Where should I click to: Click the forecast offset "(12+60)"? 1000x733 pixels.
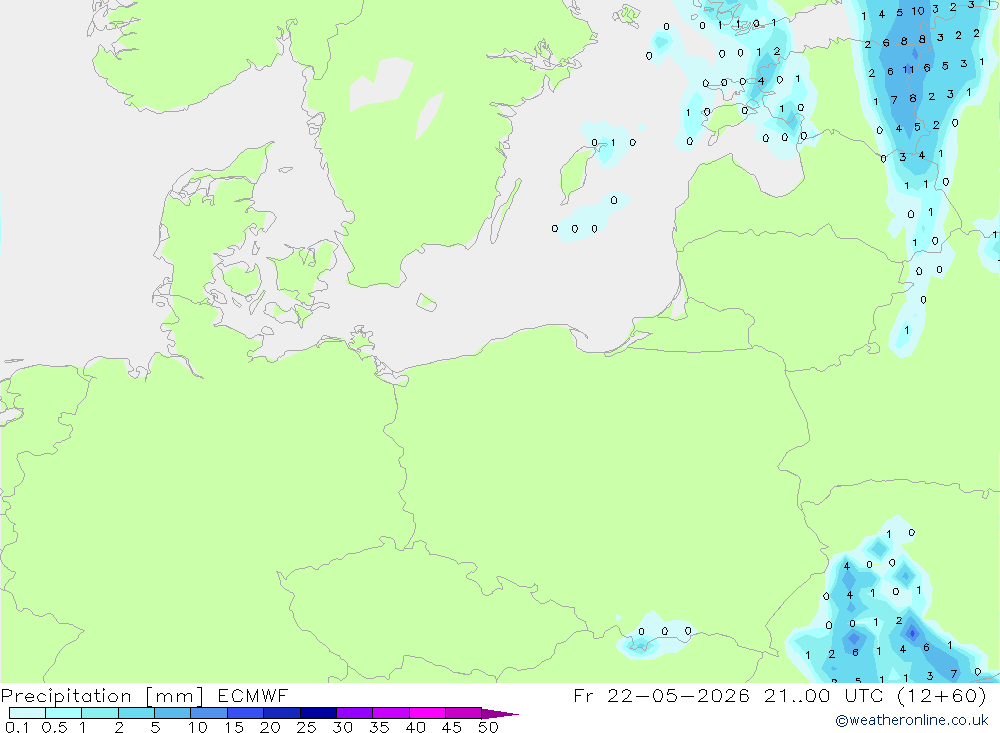click(942, 696)
